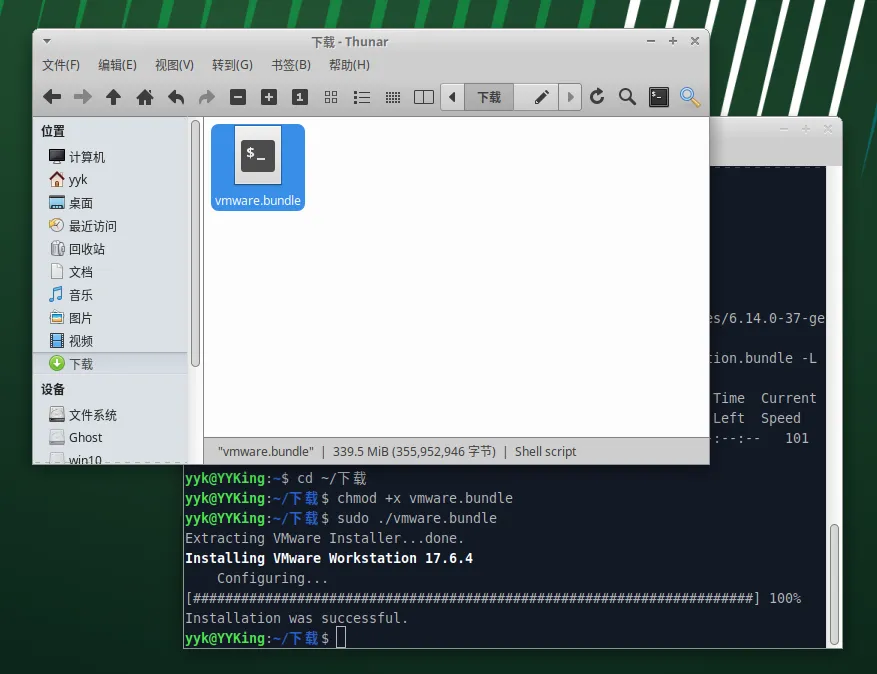Reset zoom with the '1' toolbar icon
This screenshot has width=877, height=674.
(300, 97)
